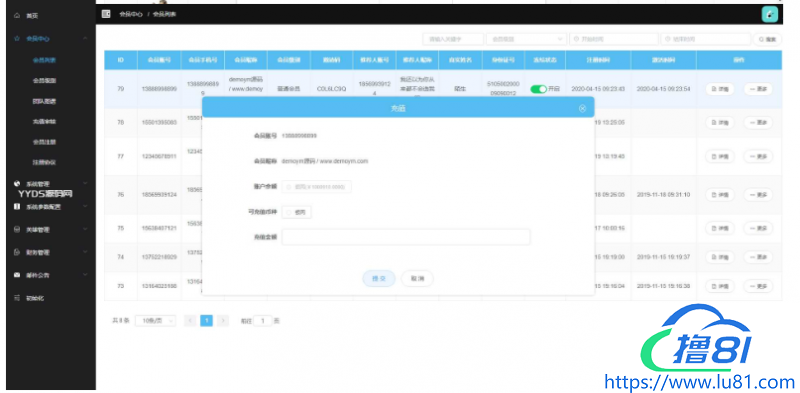
Task: Click the end time date field
Action: point(706,39)
